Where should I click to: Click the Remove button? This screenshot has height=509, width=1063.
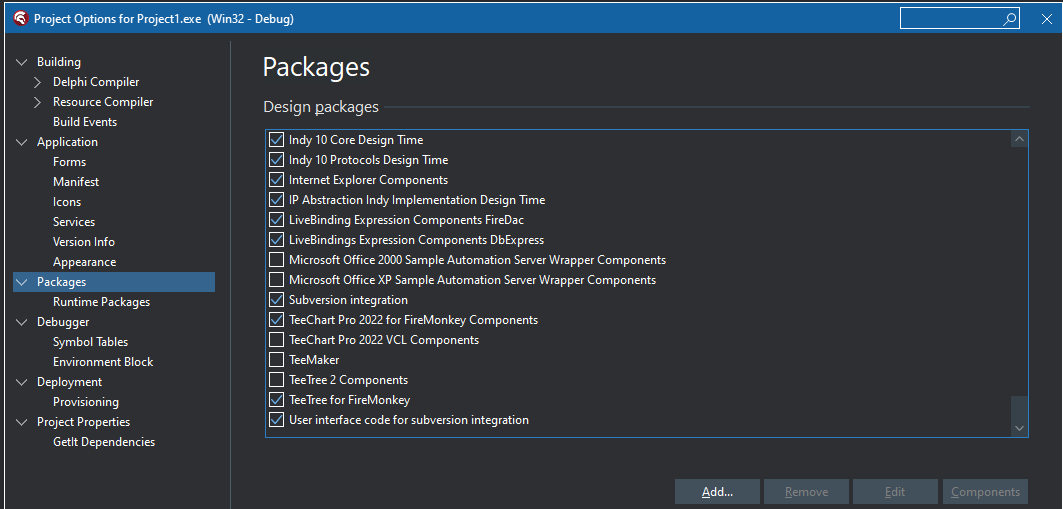(806, 492)
